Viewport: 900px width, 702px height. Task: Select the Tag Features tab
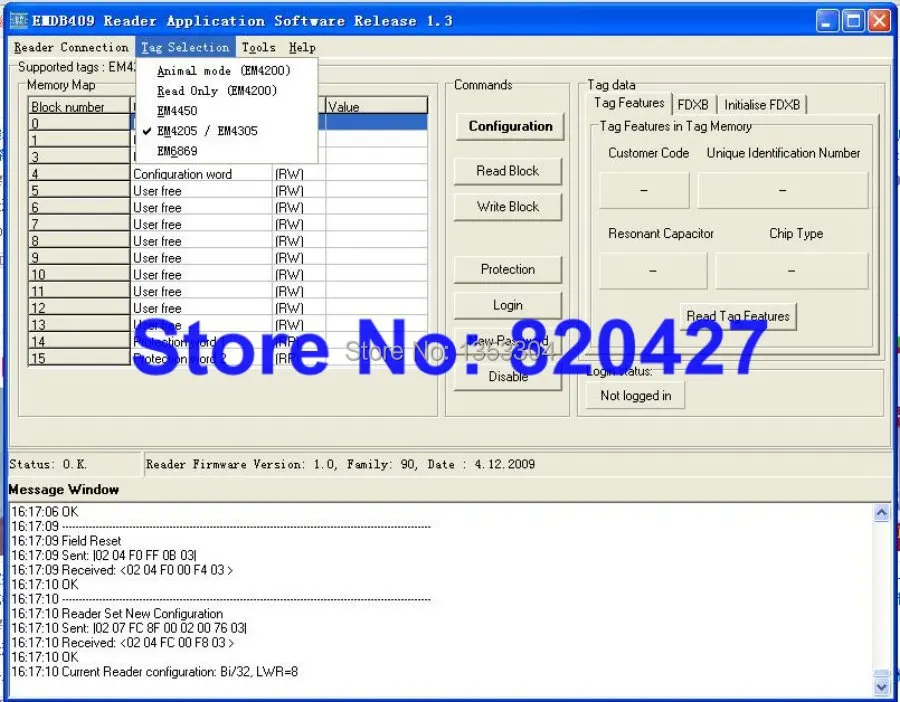[x=628, y=103]
